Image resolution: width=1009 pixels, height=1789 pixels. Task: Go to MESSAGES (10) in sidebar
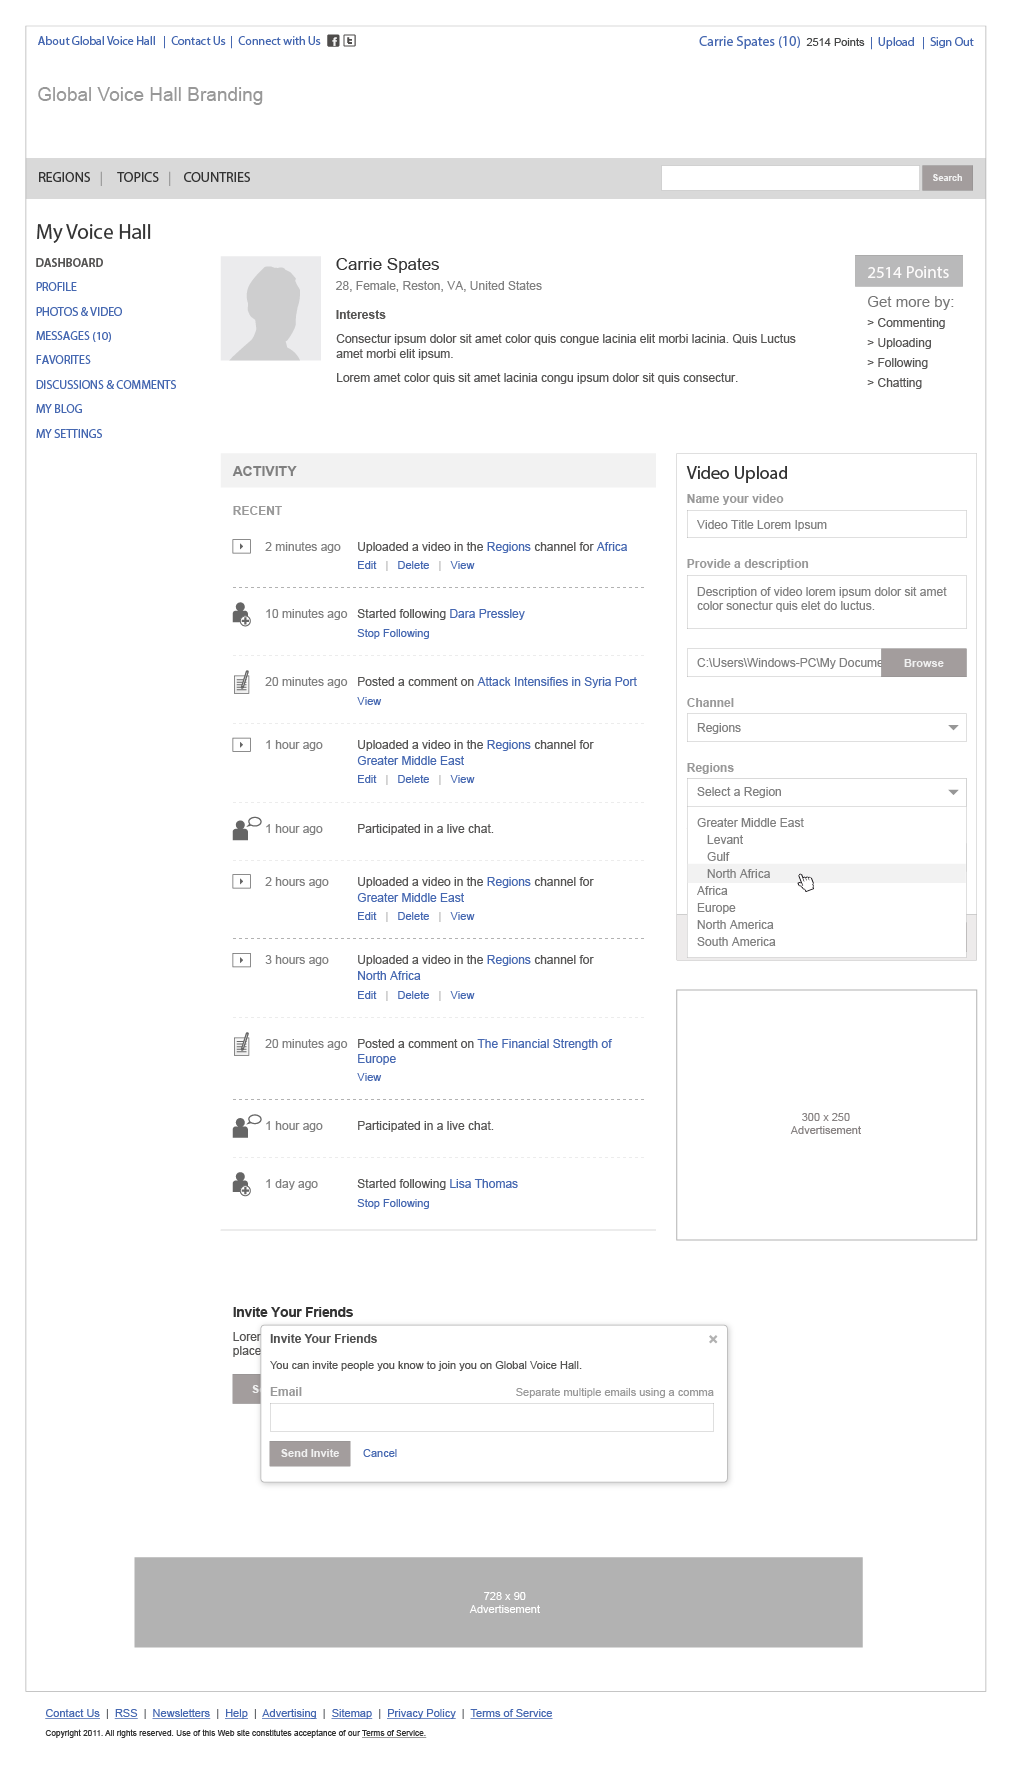pos(74,336)
